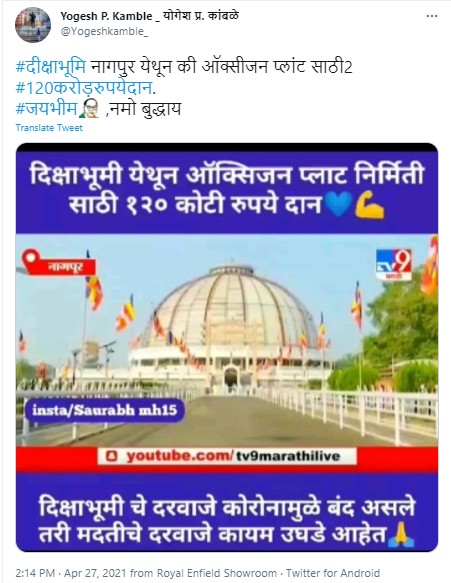Open the Deekshabhoomi dome image attachment

pyautogui.click(x=227, y=347)
